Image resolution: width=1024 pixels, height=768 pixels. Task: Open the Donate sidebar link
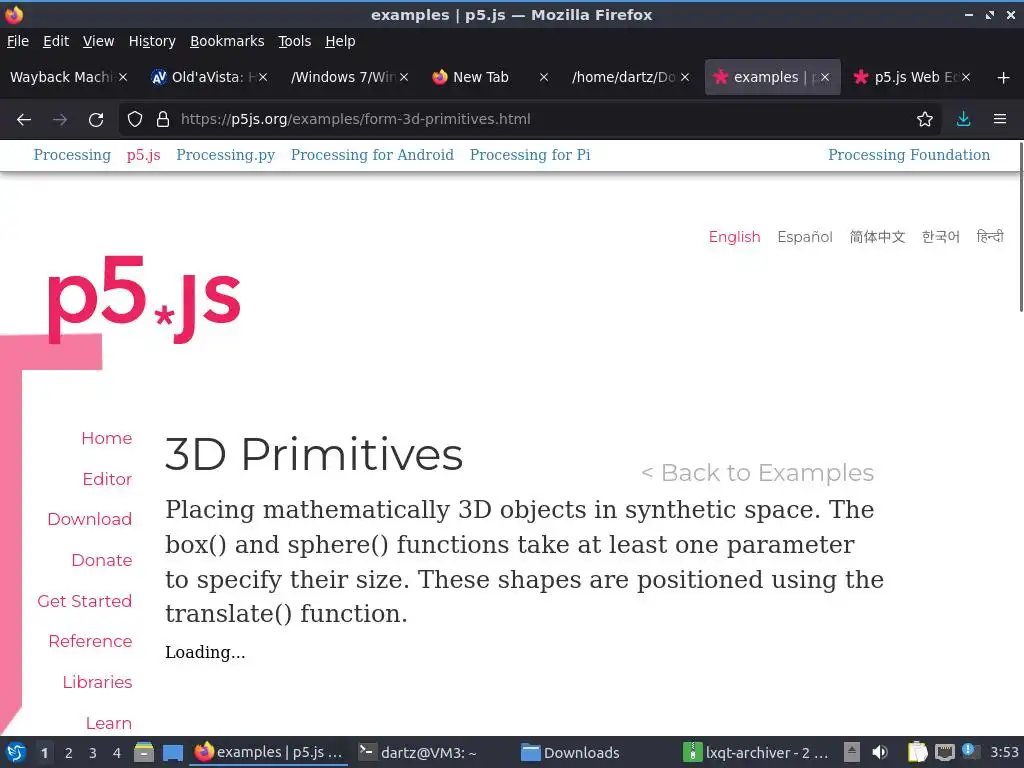pyautogui.click(x=102, y=560)
